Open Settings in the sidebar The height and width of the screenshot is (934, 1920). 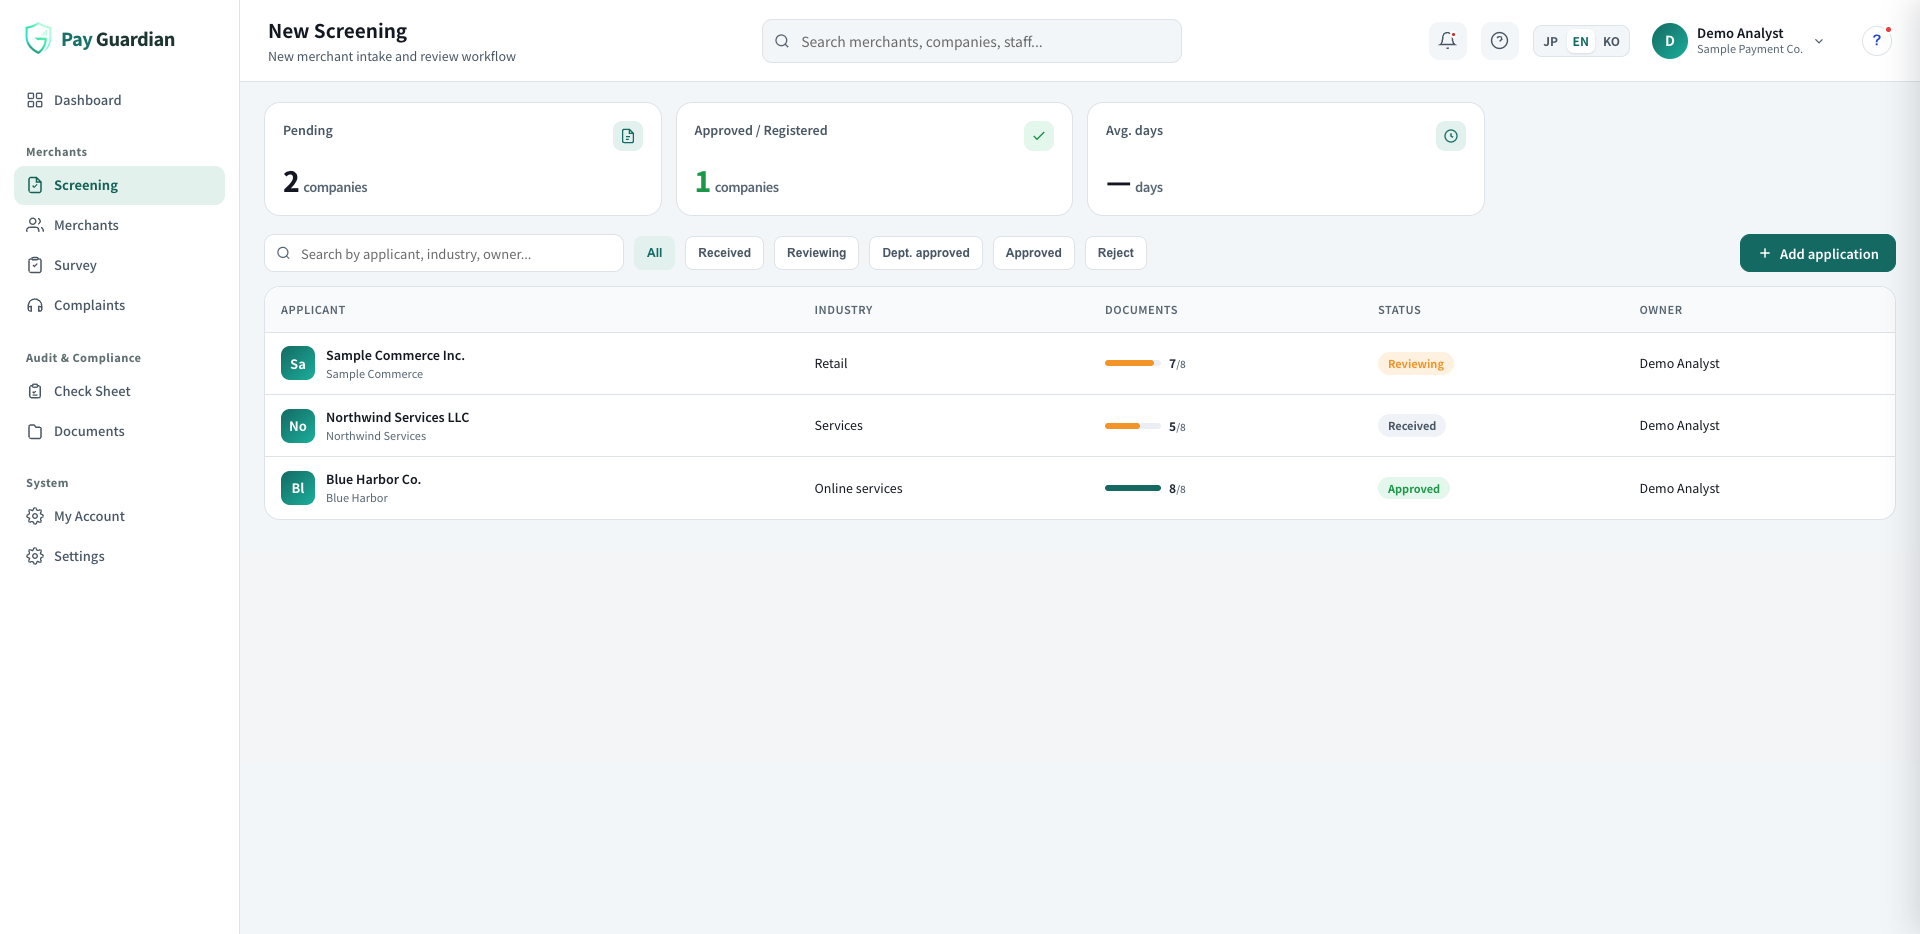pyautogui.click(x=119, y=556)
